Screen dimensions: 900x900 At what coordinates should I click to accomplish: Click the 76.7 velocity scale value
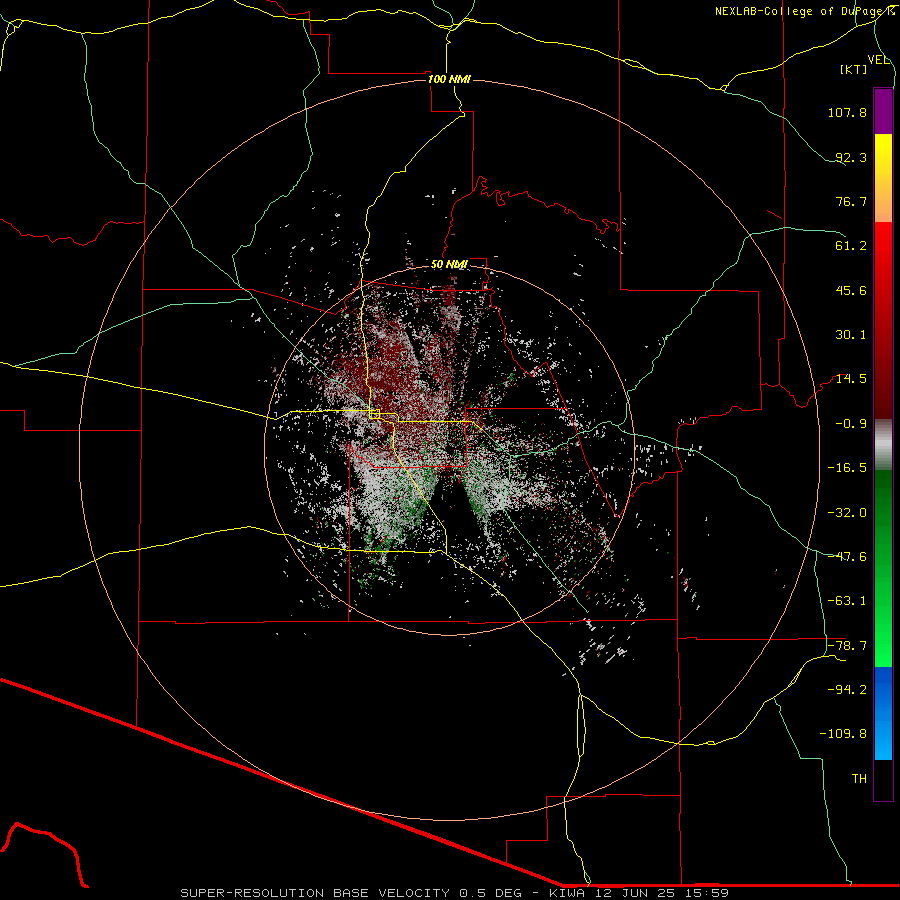click(x=851, y=201)
